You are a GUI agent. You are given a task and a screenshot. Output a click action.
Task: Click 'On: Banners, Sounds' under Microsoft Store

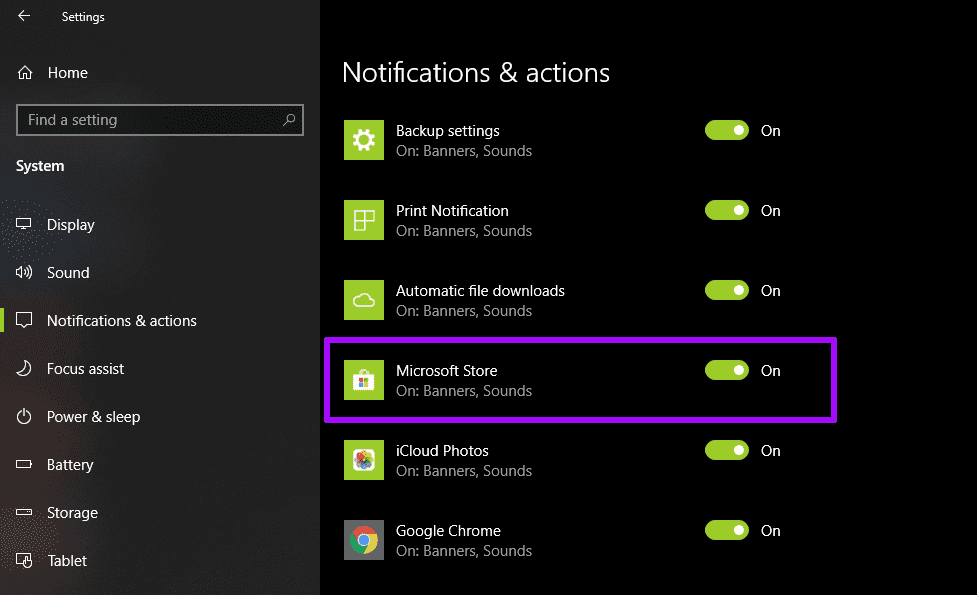pyautogui.click(x=464, y=391)
